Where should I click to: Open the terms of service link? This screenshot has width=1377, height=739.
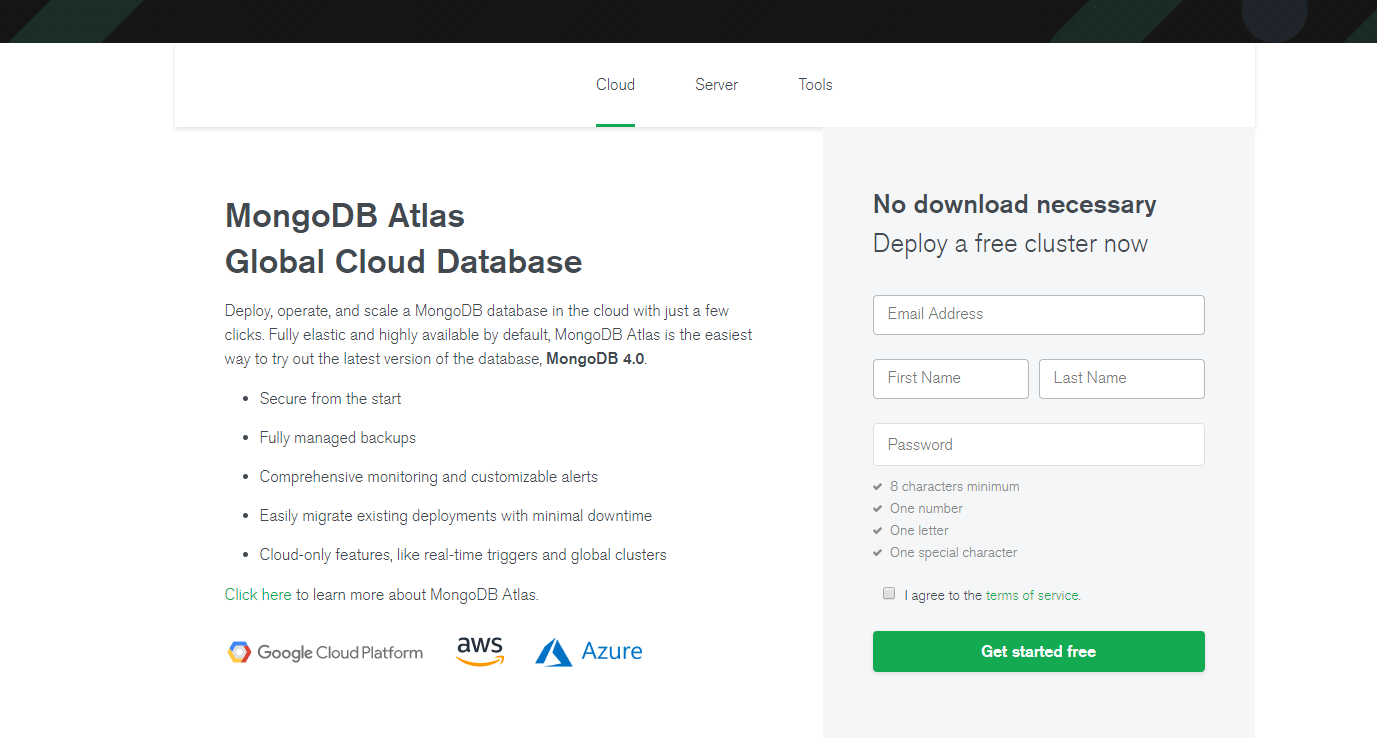click(1032, 595)
